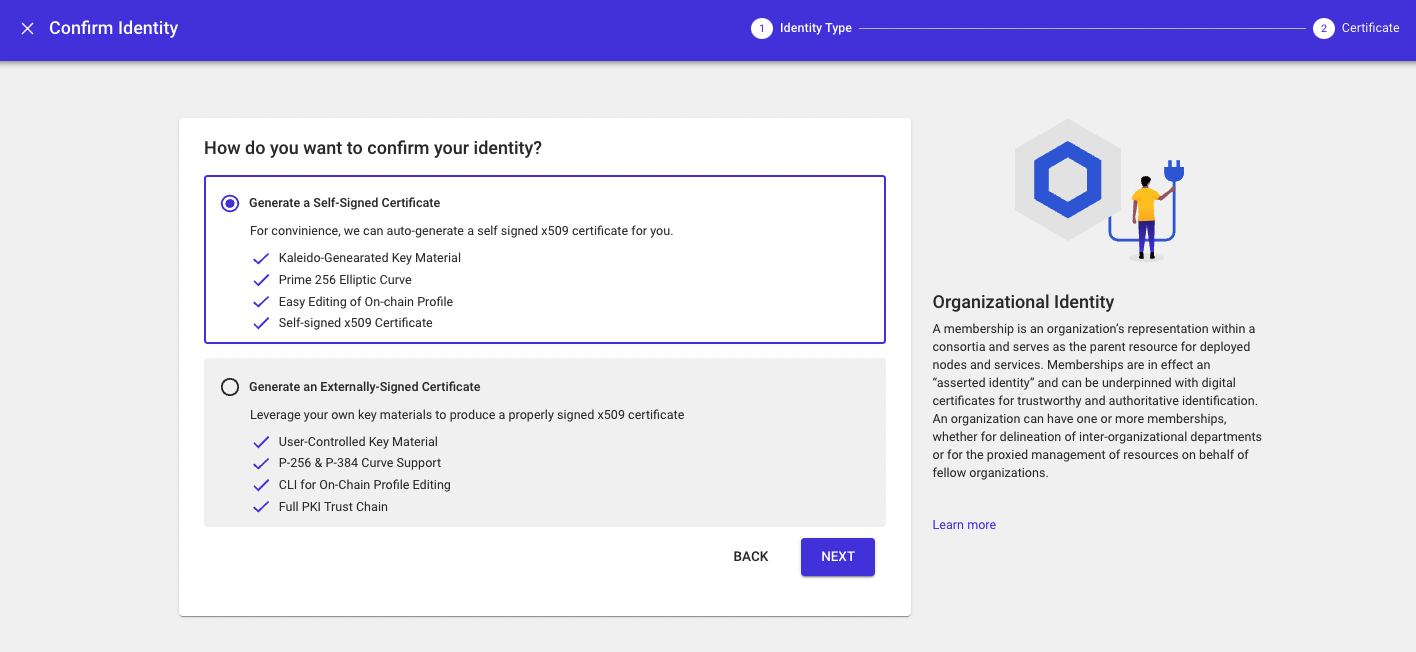Image resolution: width=1416 pixels, height=652 pixels.
Task: Click checkmark beside Self-signed x509 Certificate
Action: tap(261, 323)
